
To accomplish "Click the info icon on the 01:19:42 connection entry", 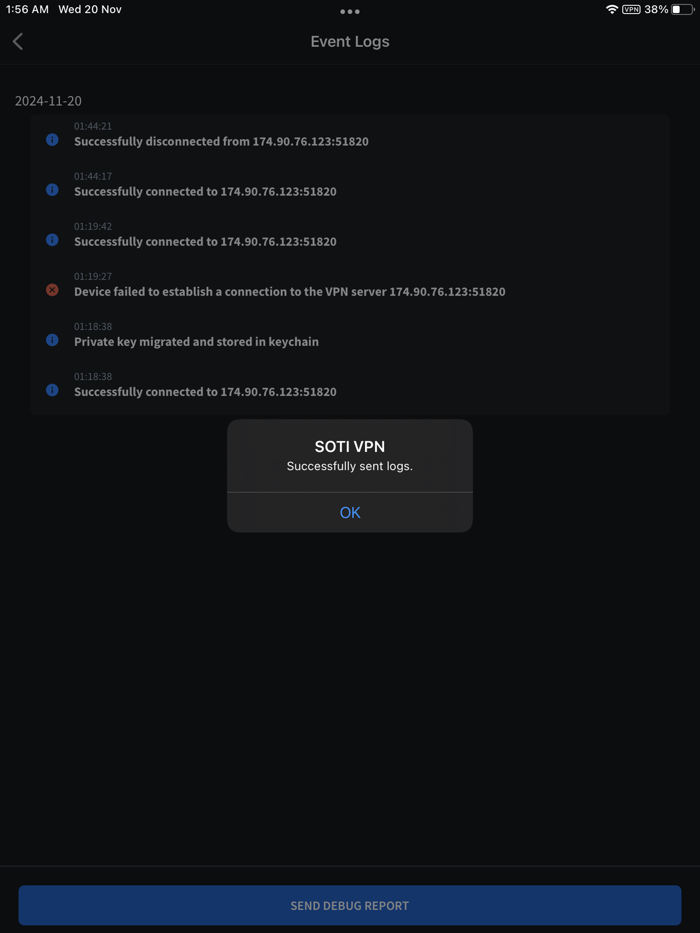I will click(52, 240).
